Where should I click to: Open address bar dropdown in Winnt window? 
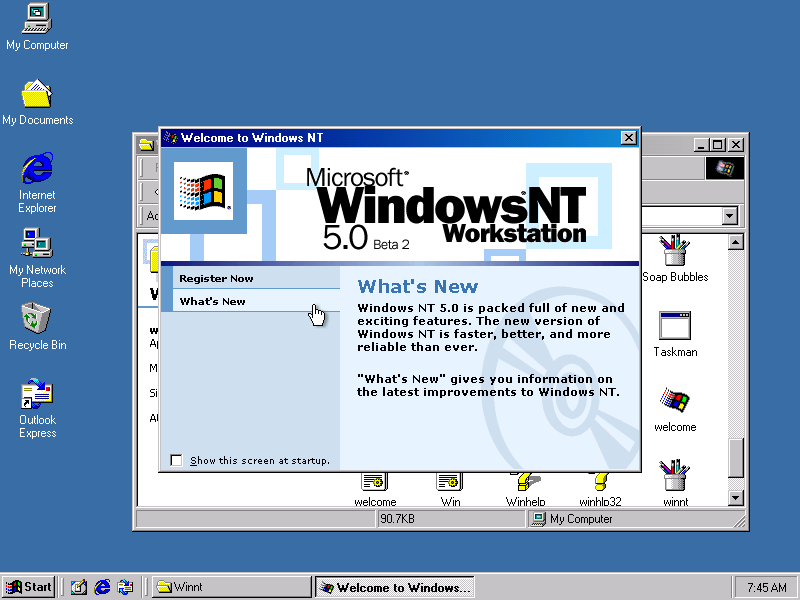tap(730, 216)
